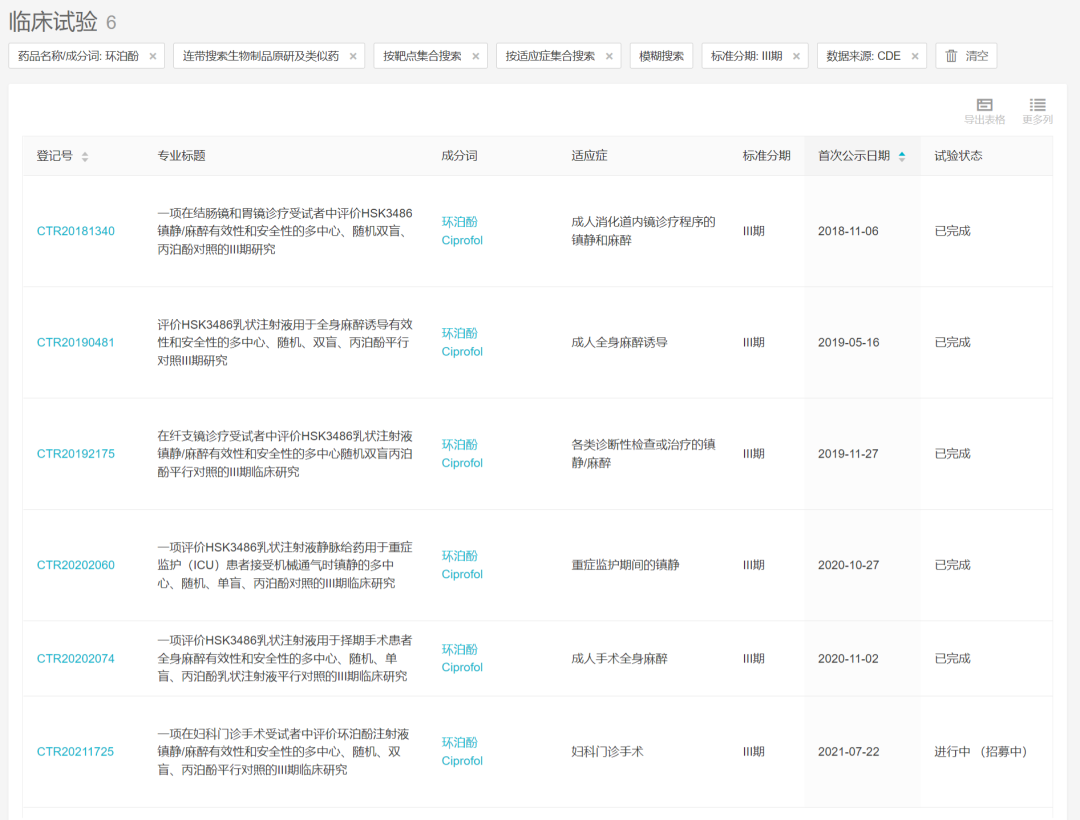Sort by 登记号 column arrows
The width and height of the screenshot is (1080, 820).
pyautogui.click(x=85, y=157)
